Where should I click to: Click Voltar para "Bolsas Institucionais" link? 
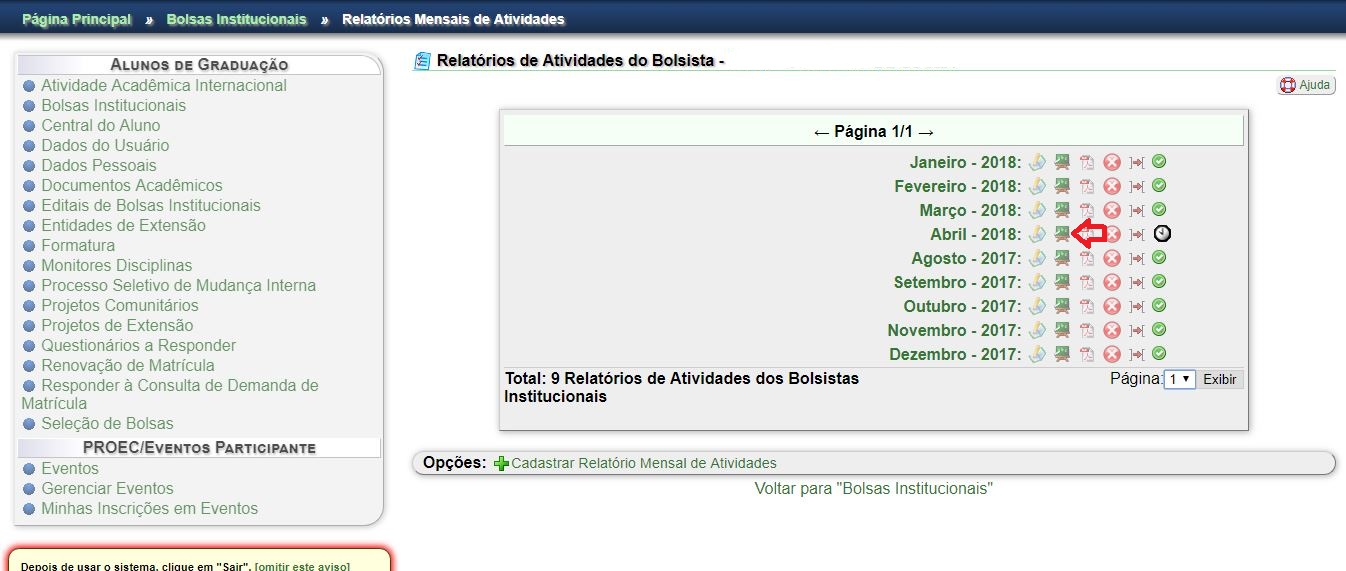pos(873,488)
